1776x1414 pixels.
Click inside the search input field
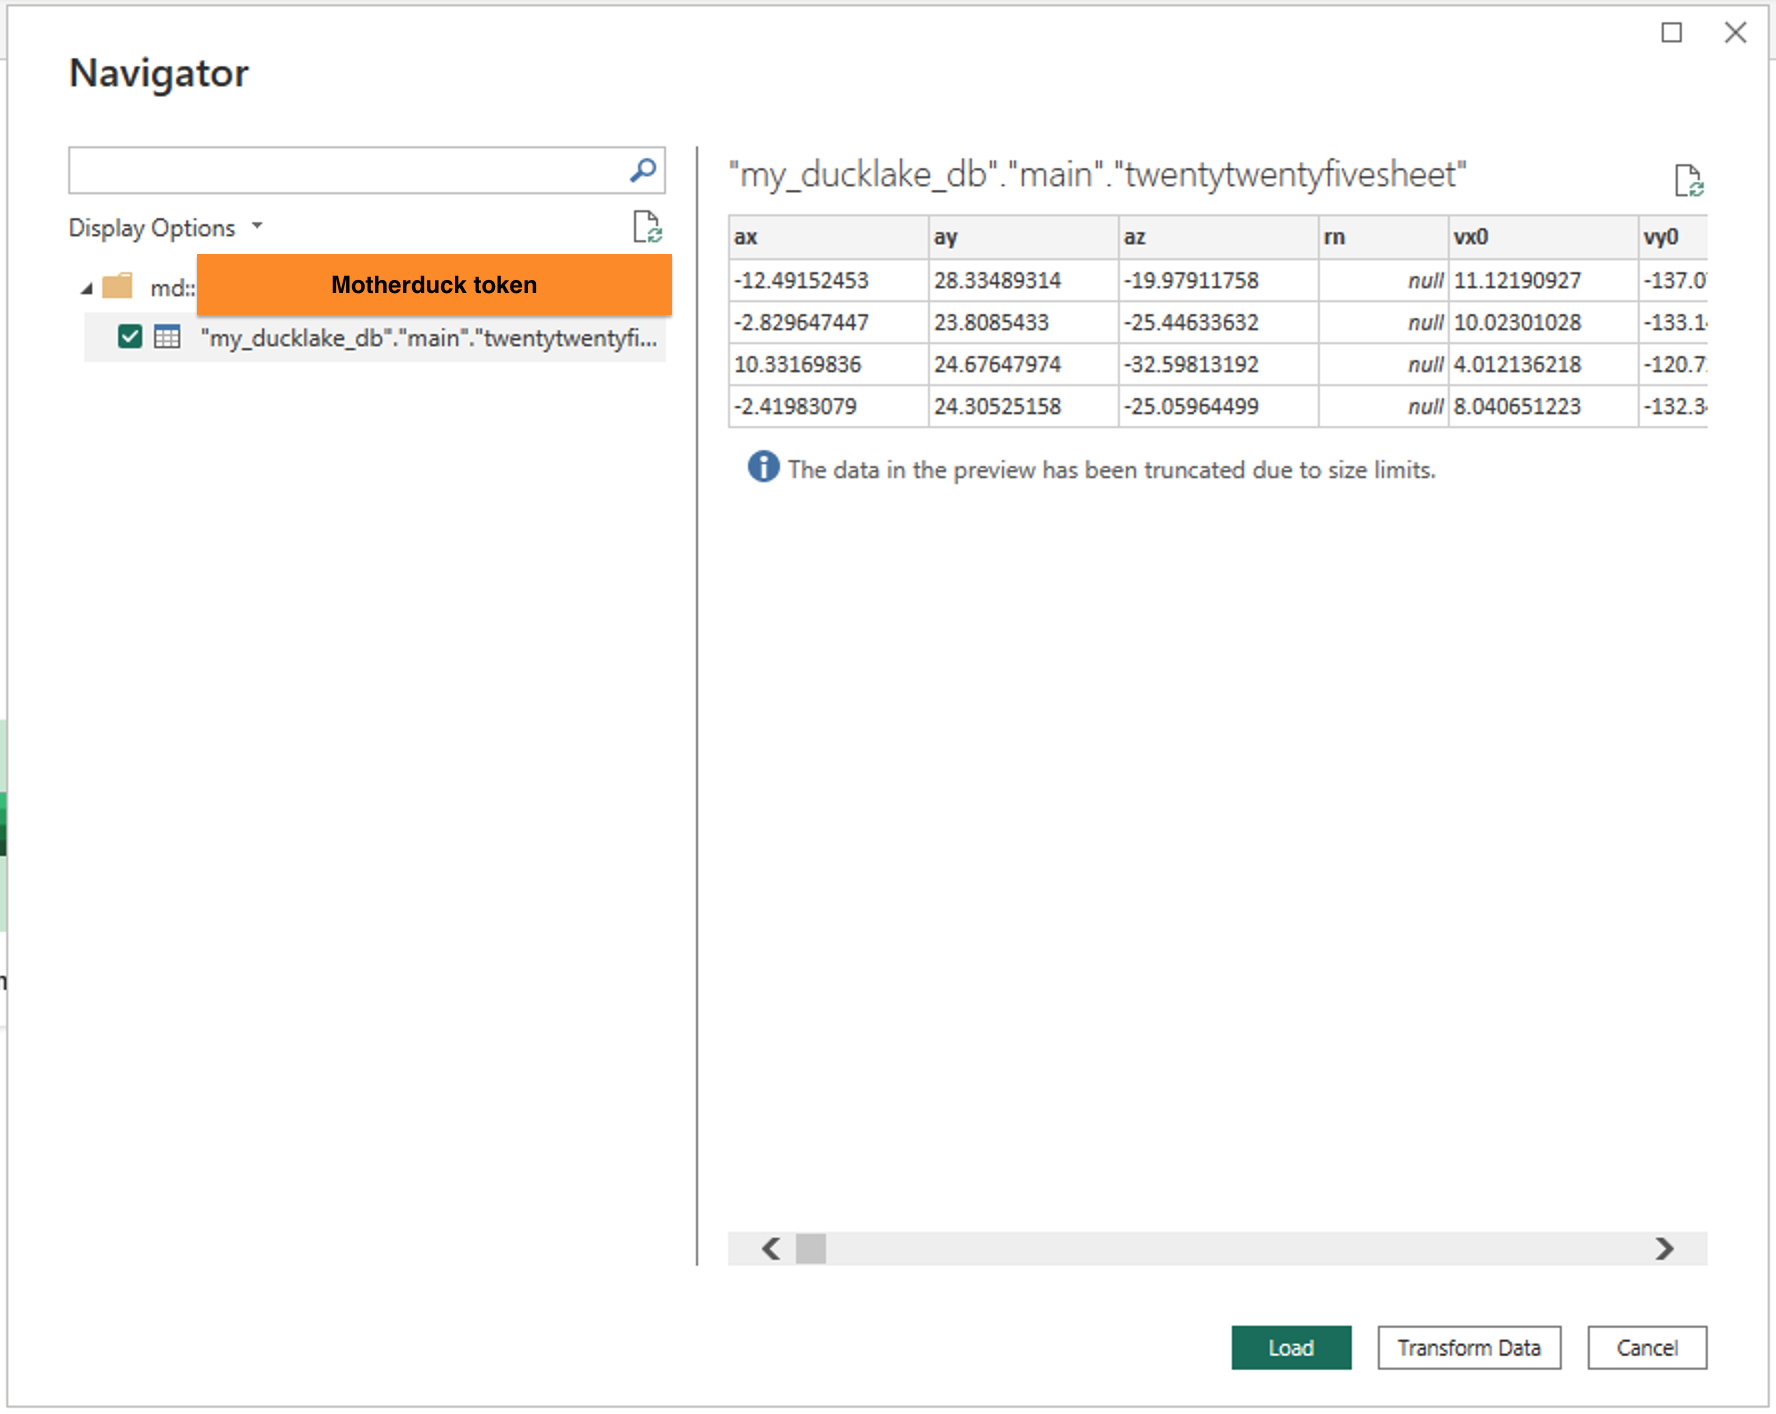point(350,170)
